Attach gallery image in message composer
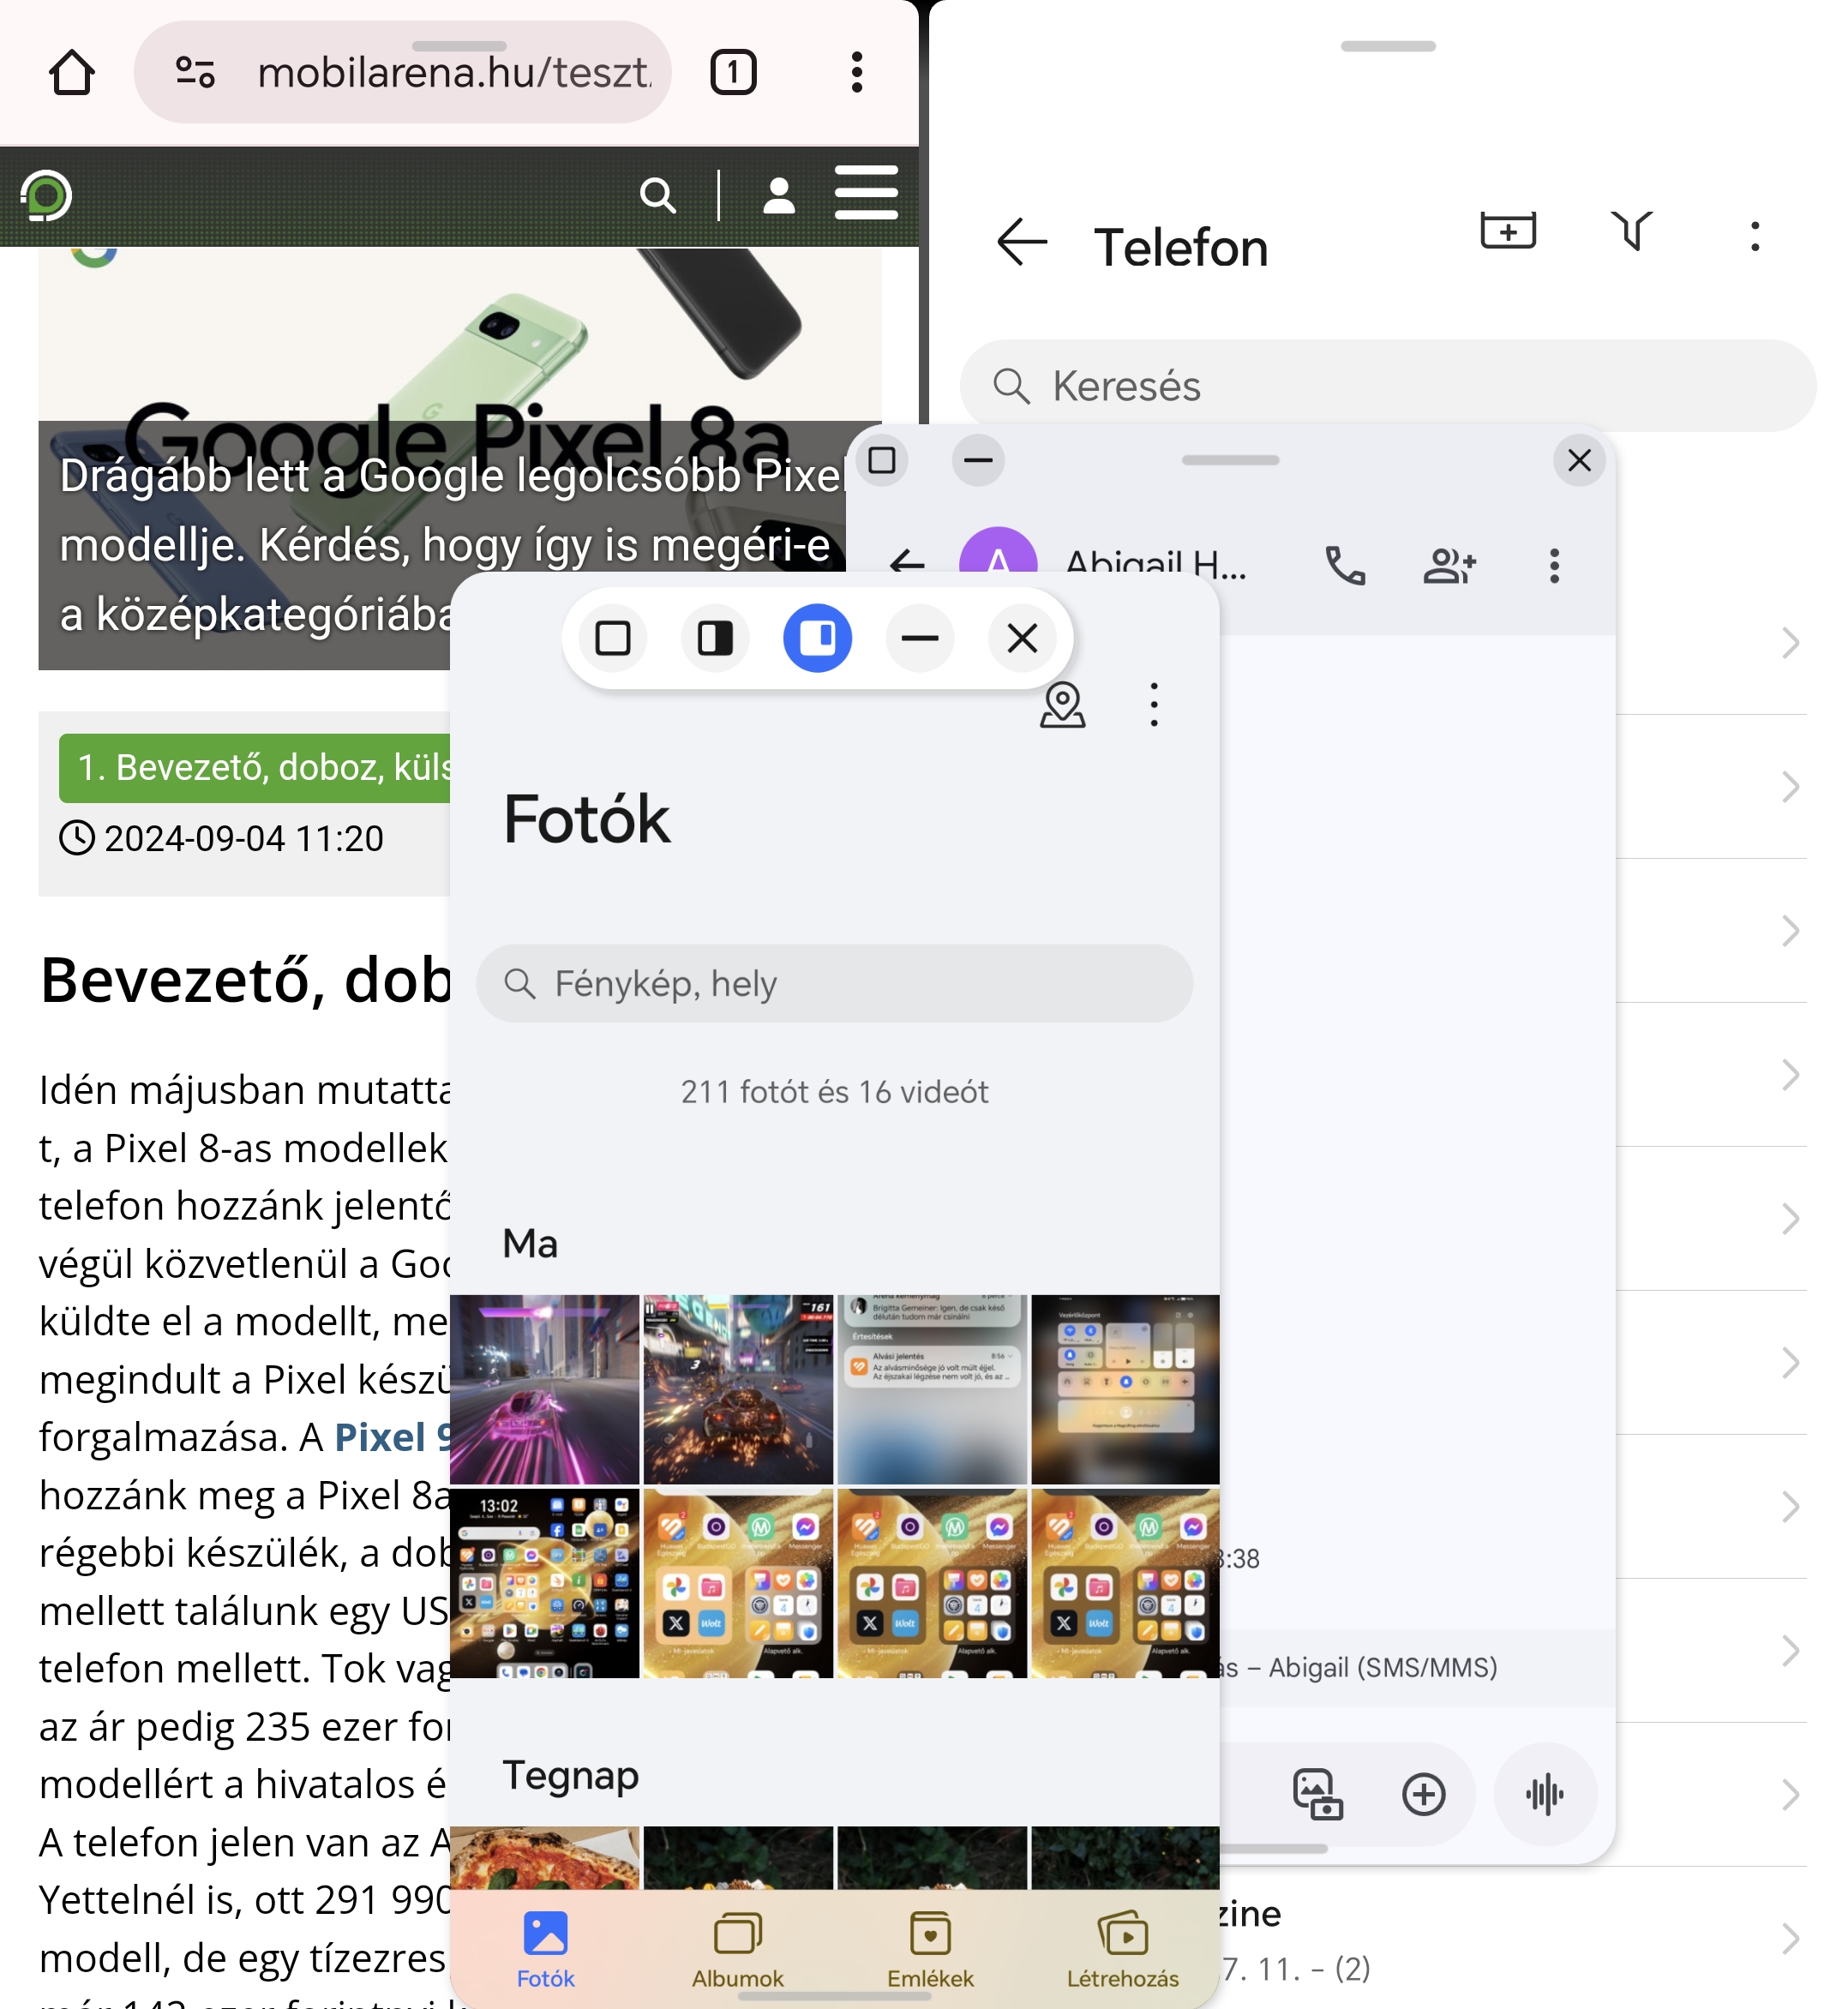This screenshot has width=1848, height=2009. (x=1318, y=1794)
